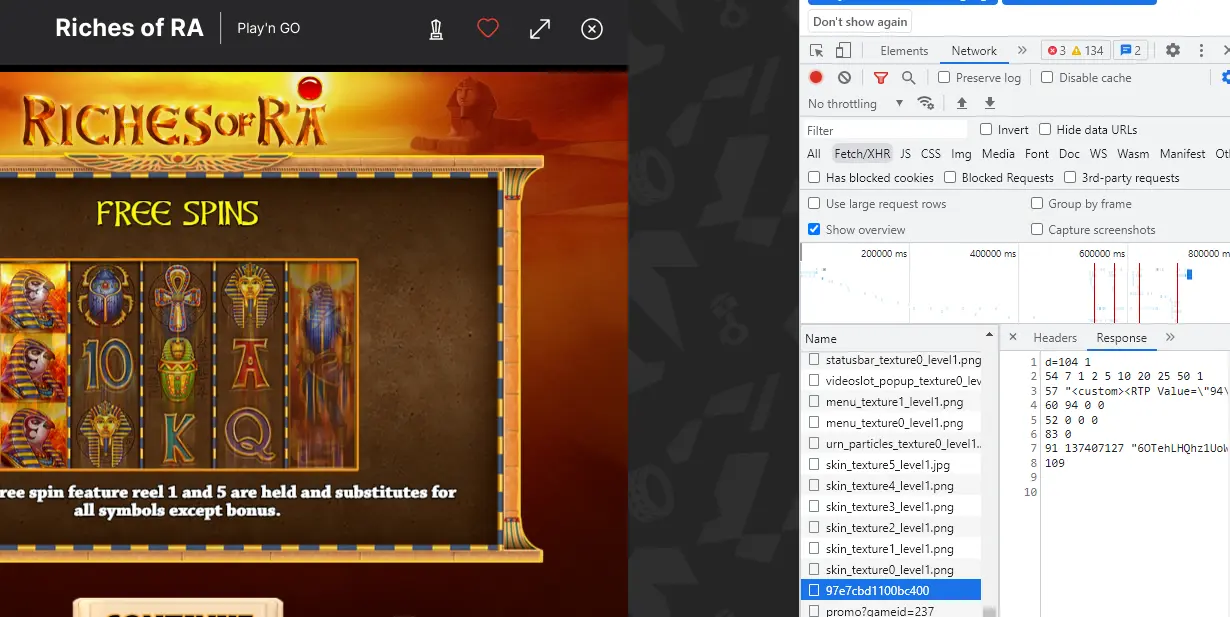1230x617 pixels.
Task: Stop recording network log
Action: [816, 77]
